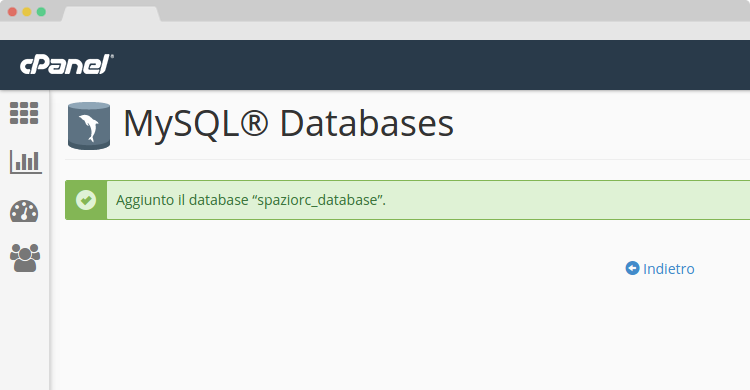Click the cPanel logo in header
The image size is (750, 390).
[x=66, y=65]
